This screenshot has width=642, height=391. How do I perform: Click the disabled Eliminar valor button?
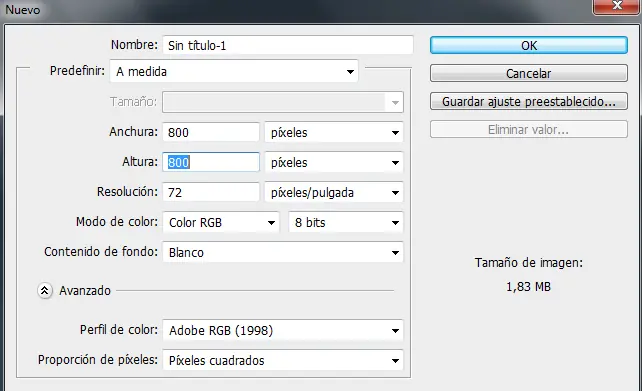[x=529, y=129]
